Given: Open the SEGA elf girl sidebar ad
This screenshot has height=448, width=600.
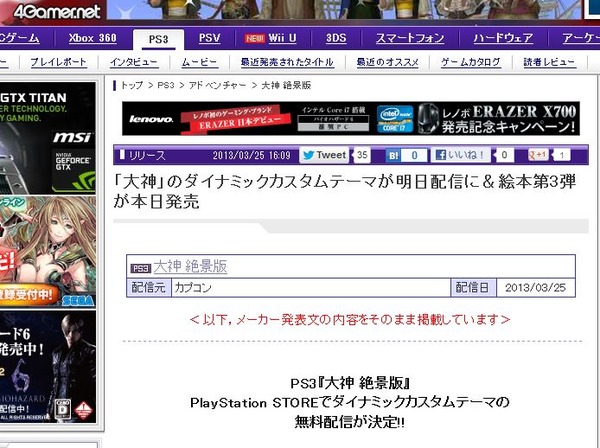Looking at the screenshot, I should (x=48, y=253).
